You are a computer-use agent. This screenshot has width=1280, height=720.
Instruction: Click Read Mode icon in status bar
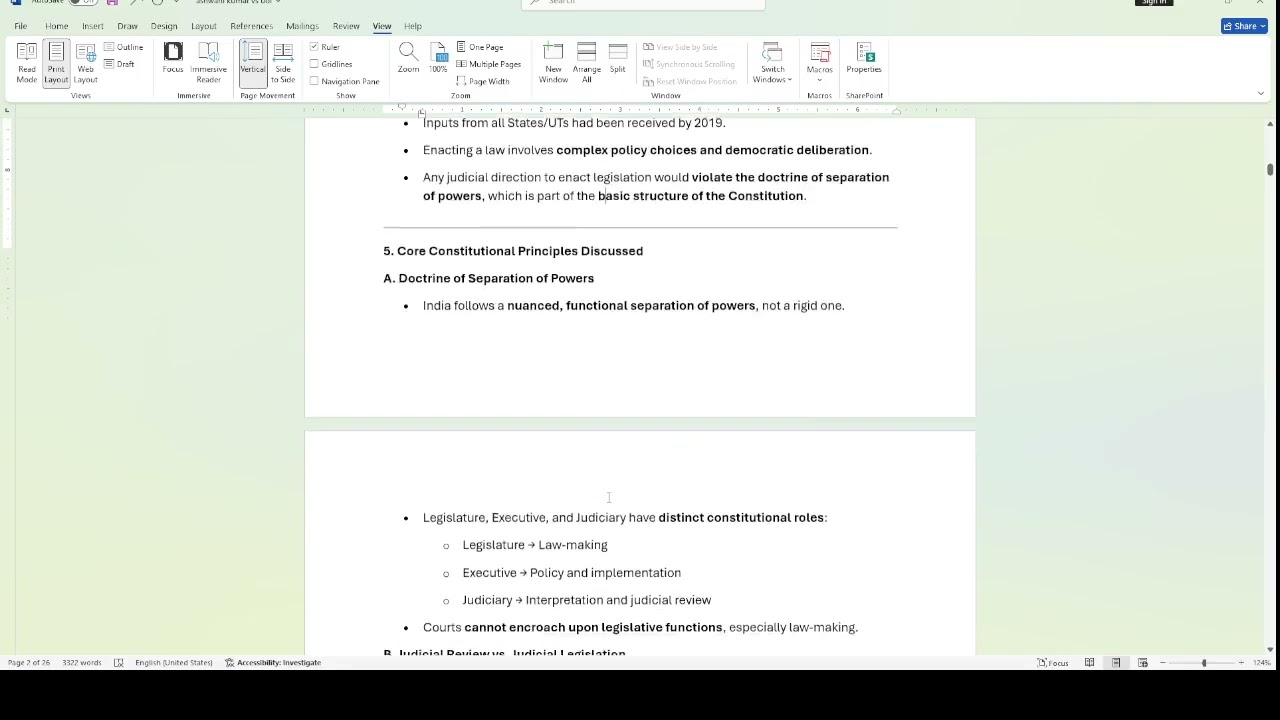point(1089,663)
